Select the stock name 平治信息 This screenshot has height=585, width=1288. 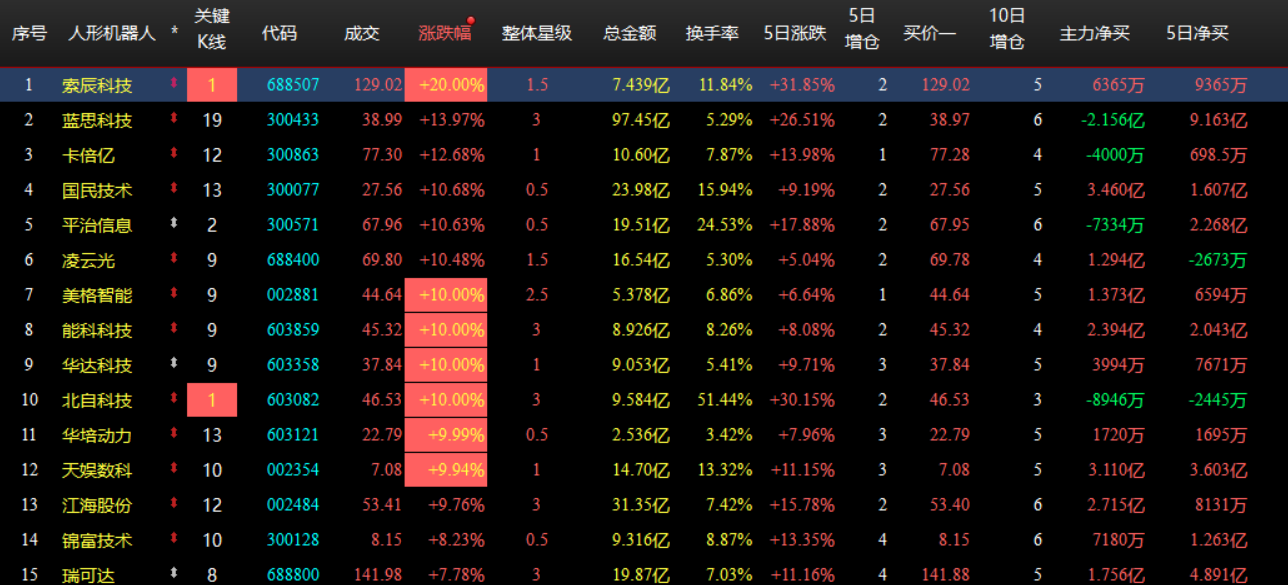97,226
